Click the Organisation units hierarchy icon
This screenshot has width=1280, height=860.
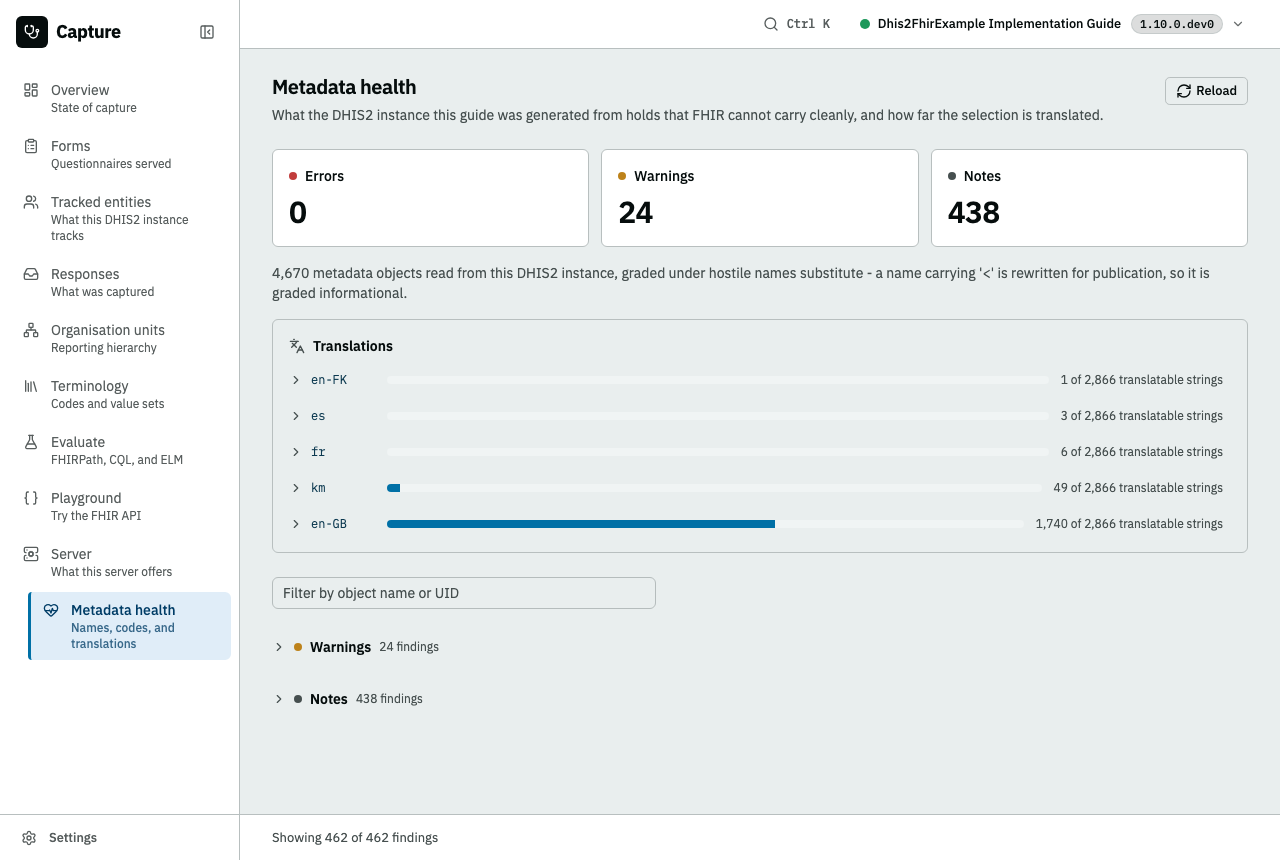pyautogui.click(x=31, y=330)
